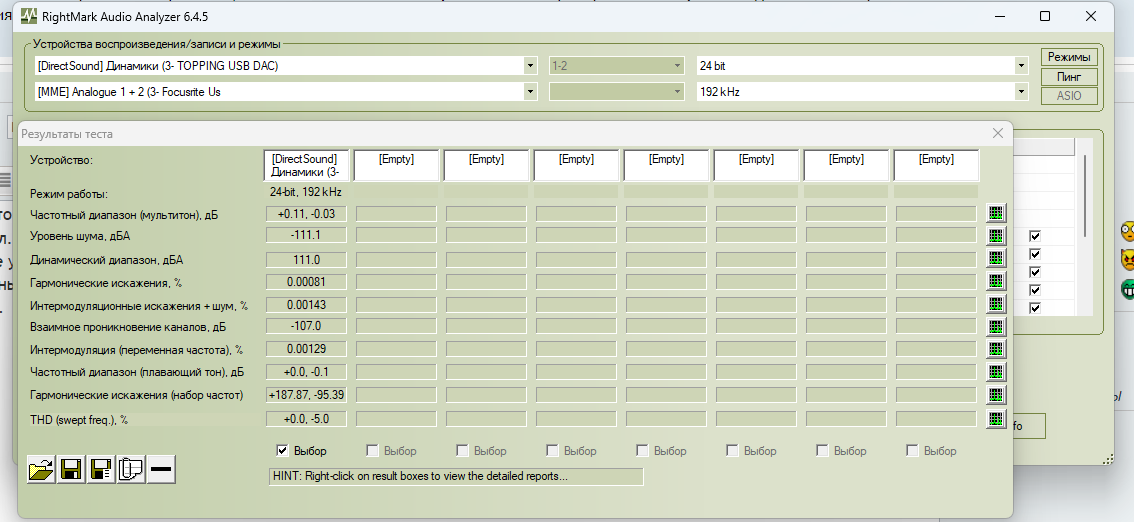Tick the second Выбор checkbox
The height and width of the screenshot is (522, 1134).
pyautogui.click(x=373, y=451)
